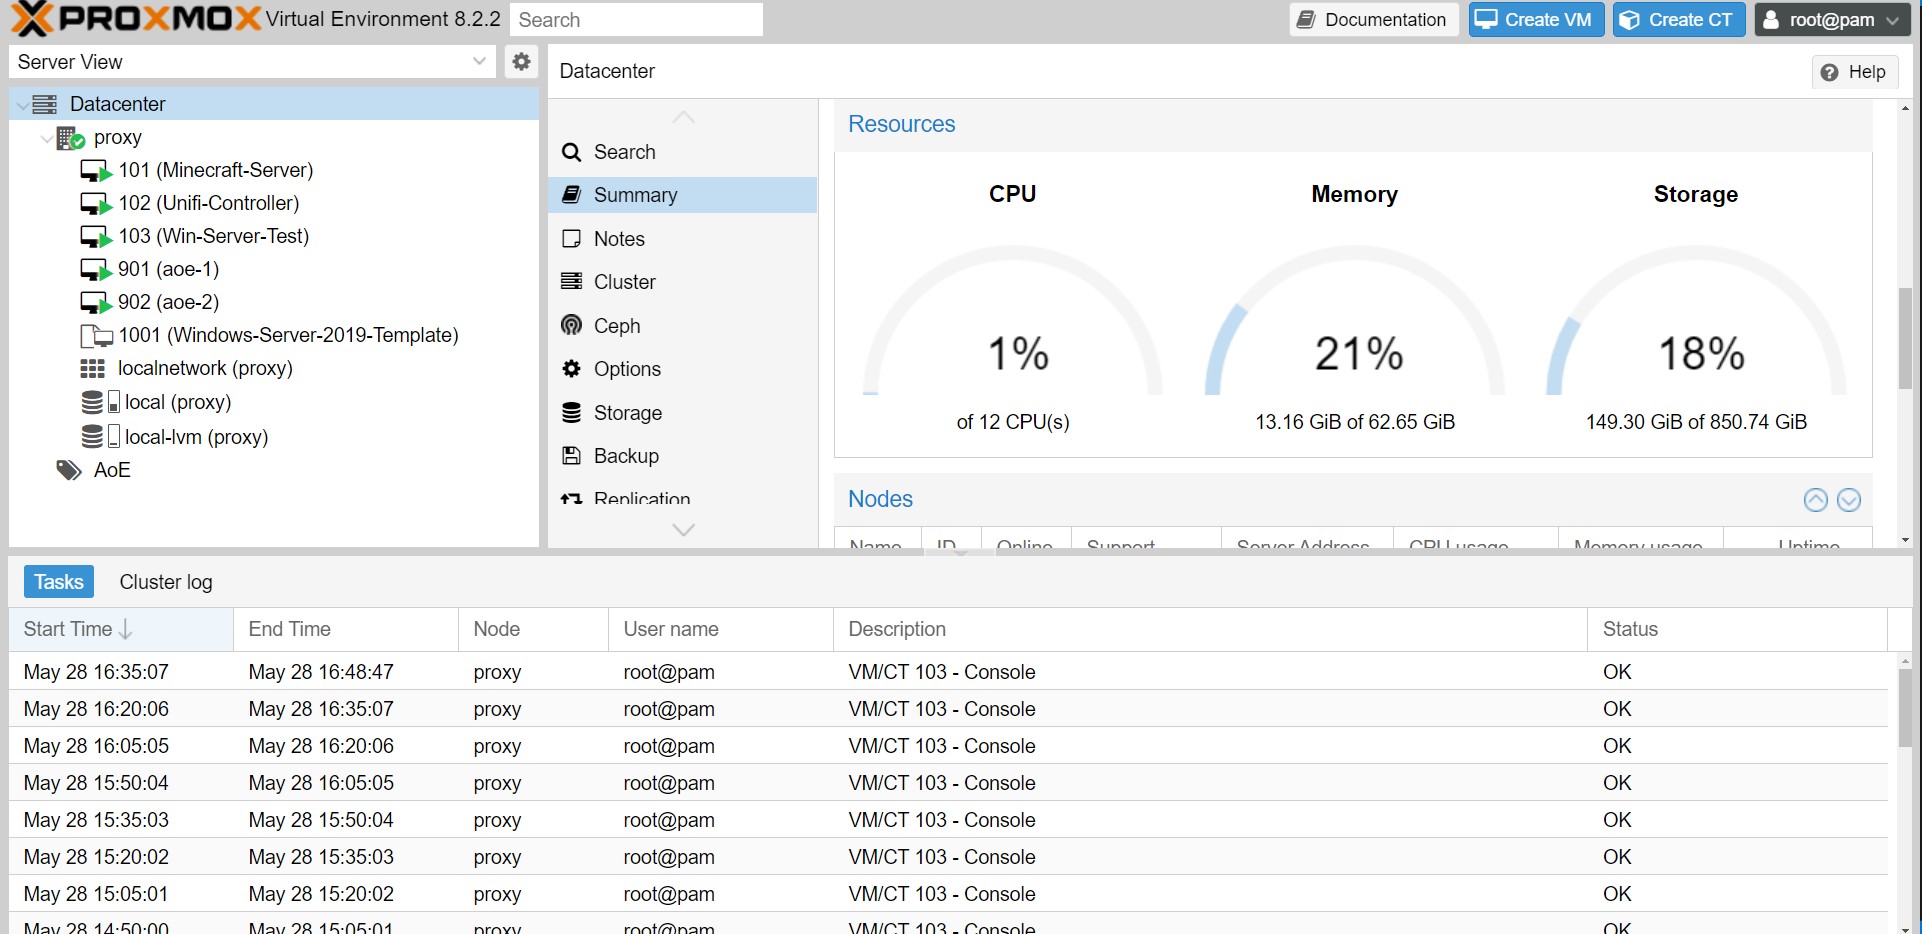The image size is (1922, 934).
Task: Click the Help button
Action: [1854, 72]
